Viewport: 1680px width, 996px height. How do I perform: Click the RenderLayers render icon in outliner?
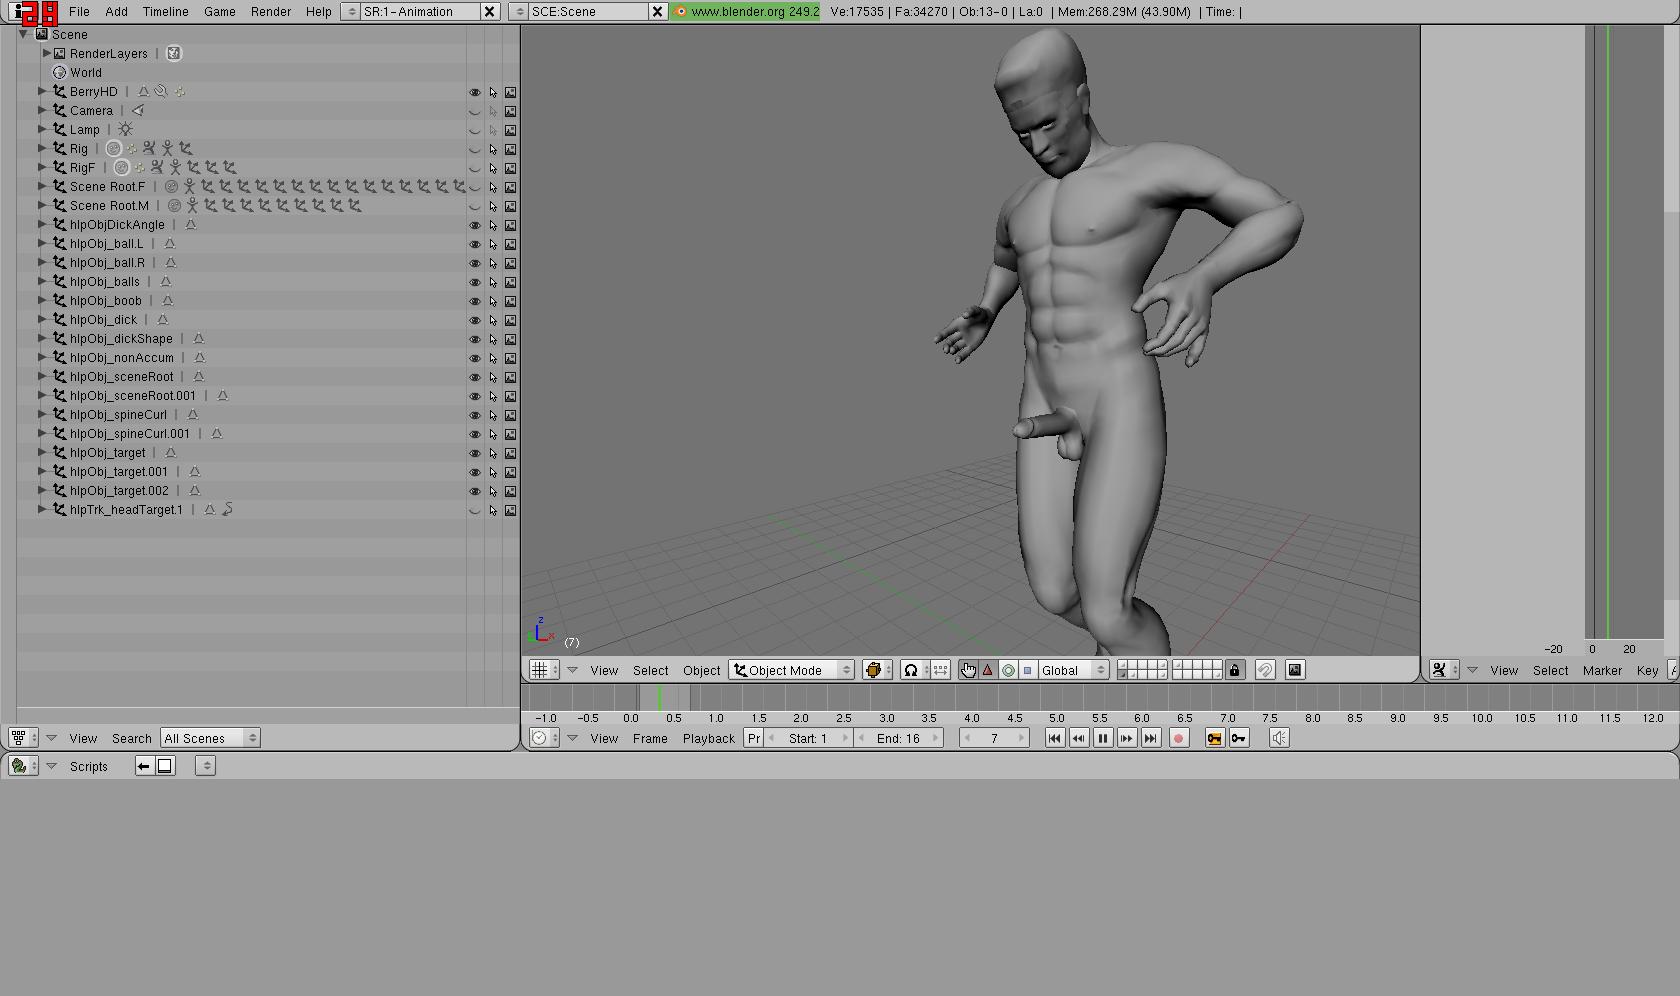[x=174, y=54]
